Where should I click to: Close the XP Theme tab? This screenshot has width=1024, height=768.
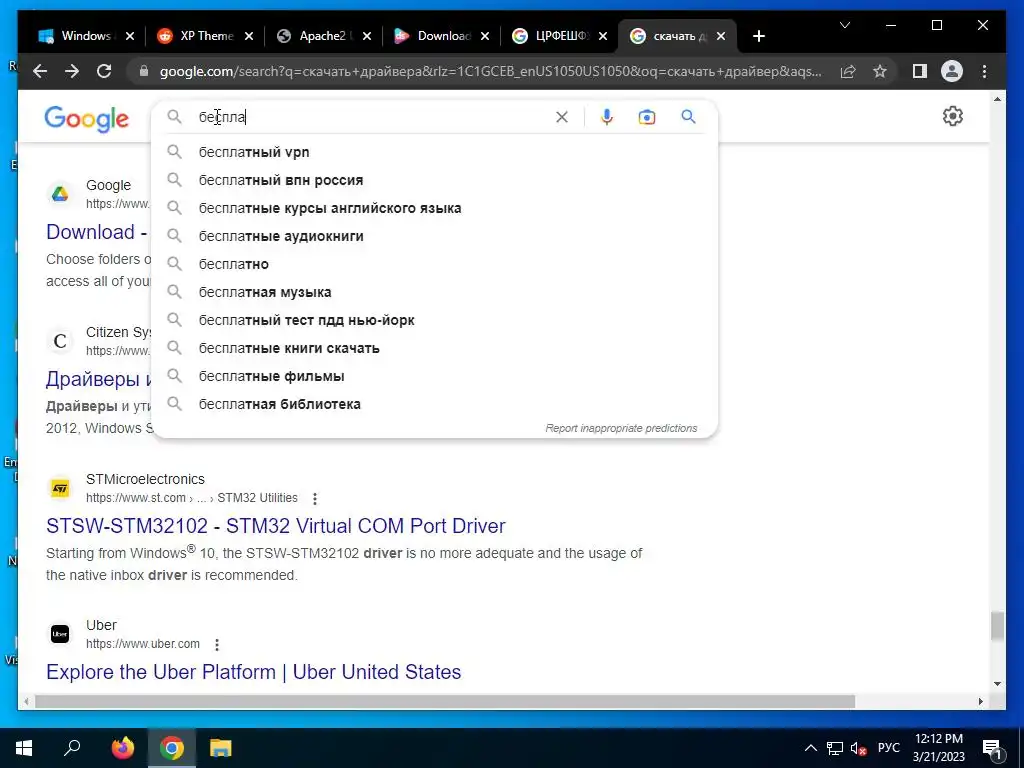click(x=248, y=37)
